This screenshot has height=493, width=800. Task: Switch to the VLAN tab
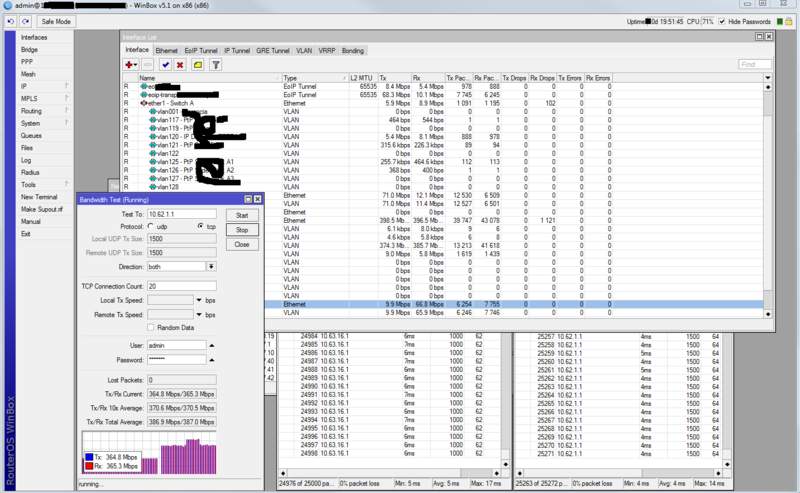click(x=304, y=51)
